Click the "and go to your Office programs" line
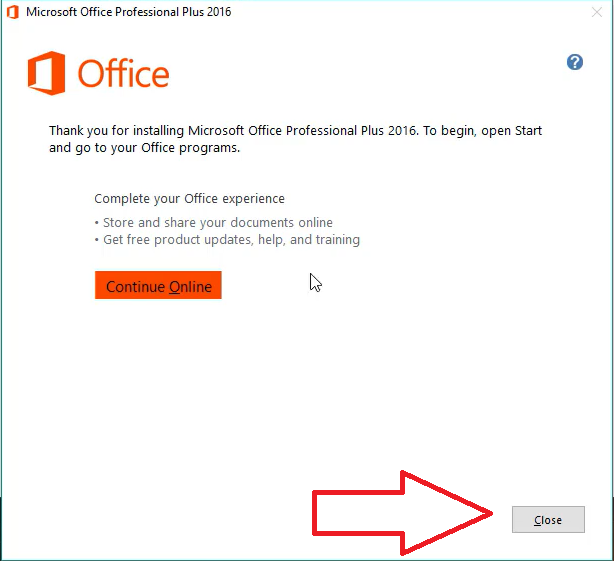Viewport: 614px width, 561px height. [x=145, y=148]
